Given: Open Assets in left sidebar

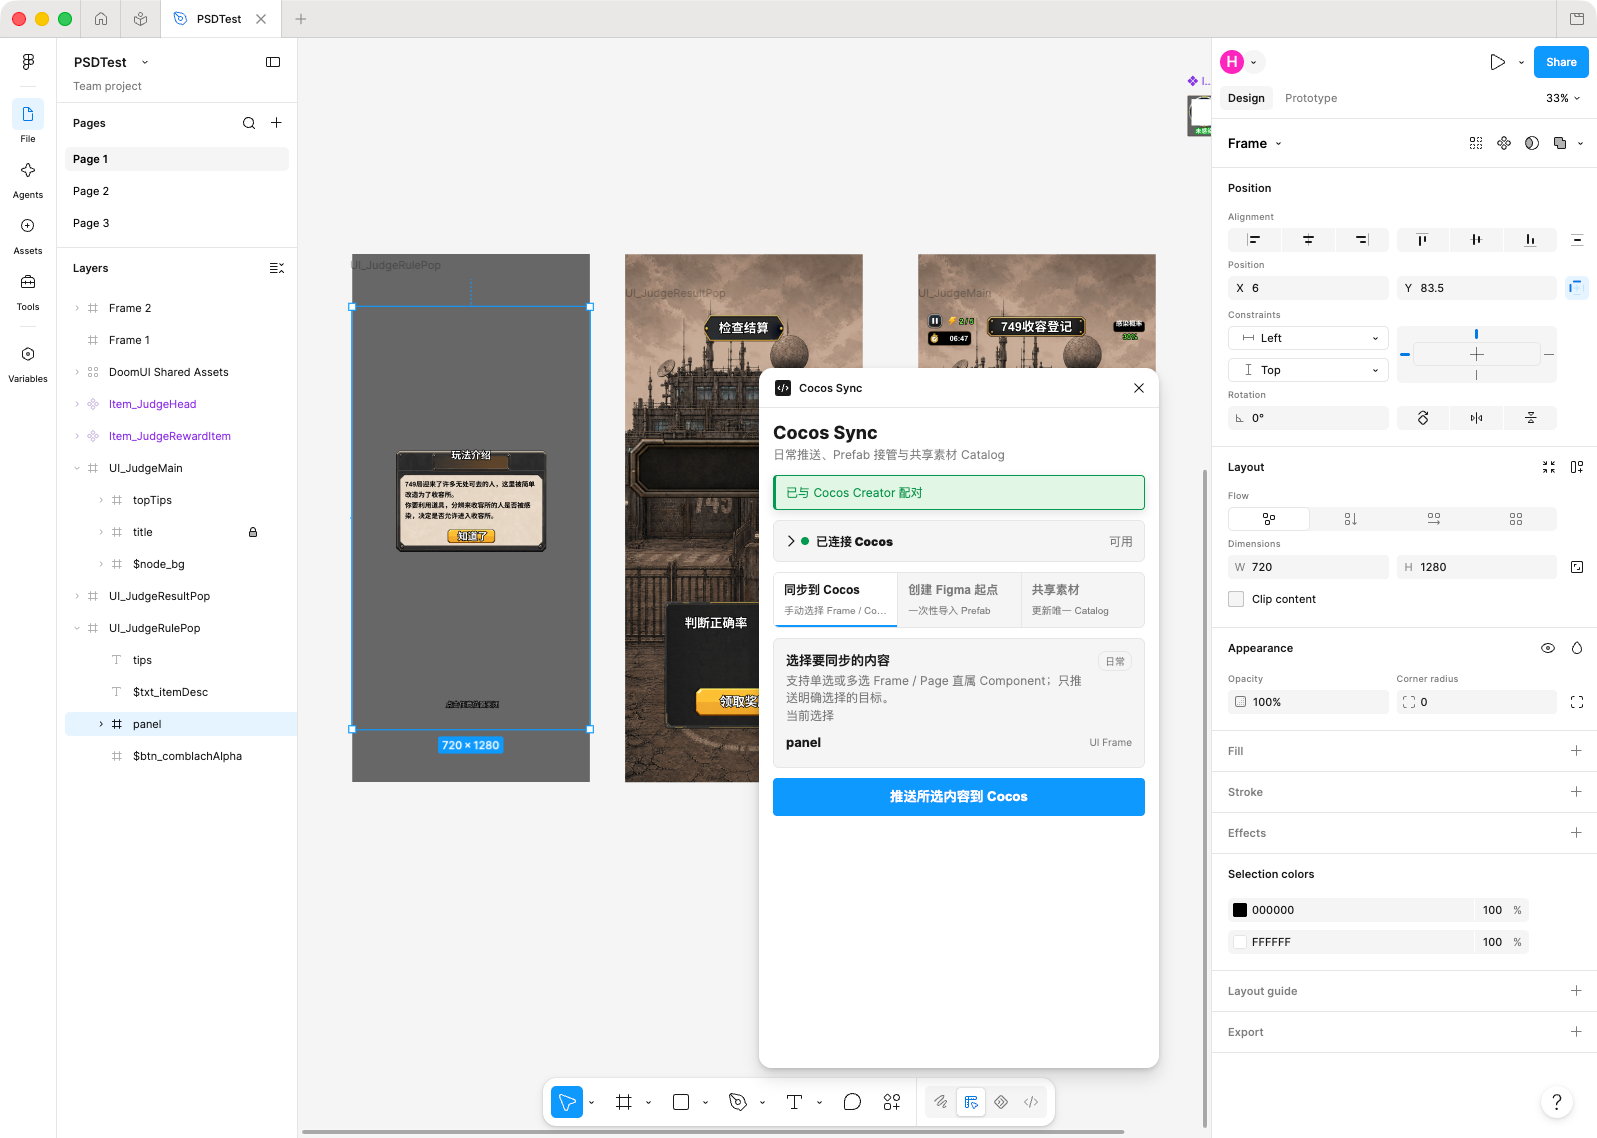Looking at the screenshot, I should click(x=28, y=236).
